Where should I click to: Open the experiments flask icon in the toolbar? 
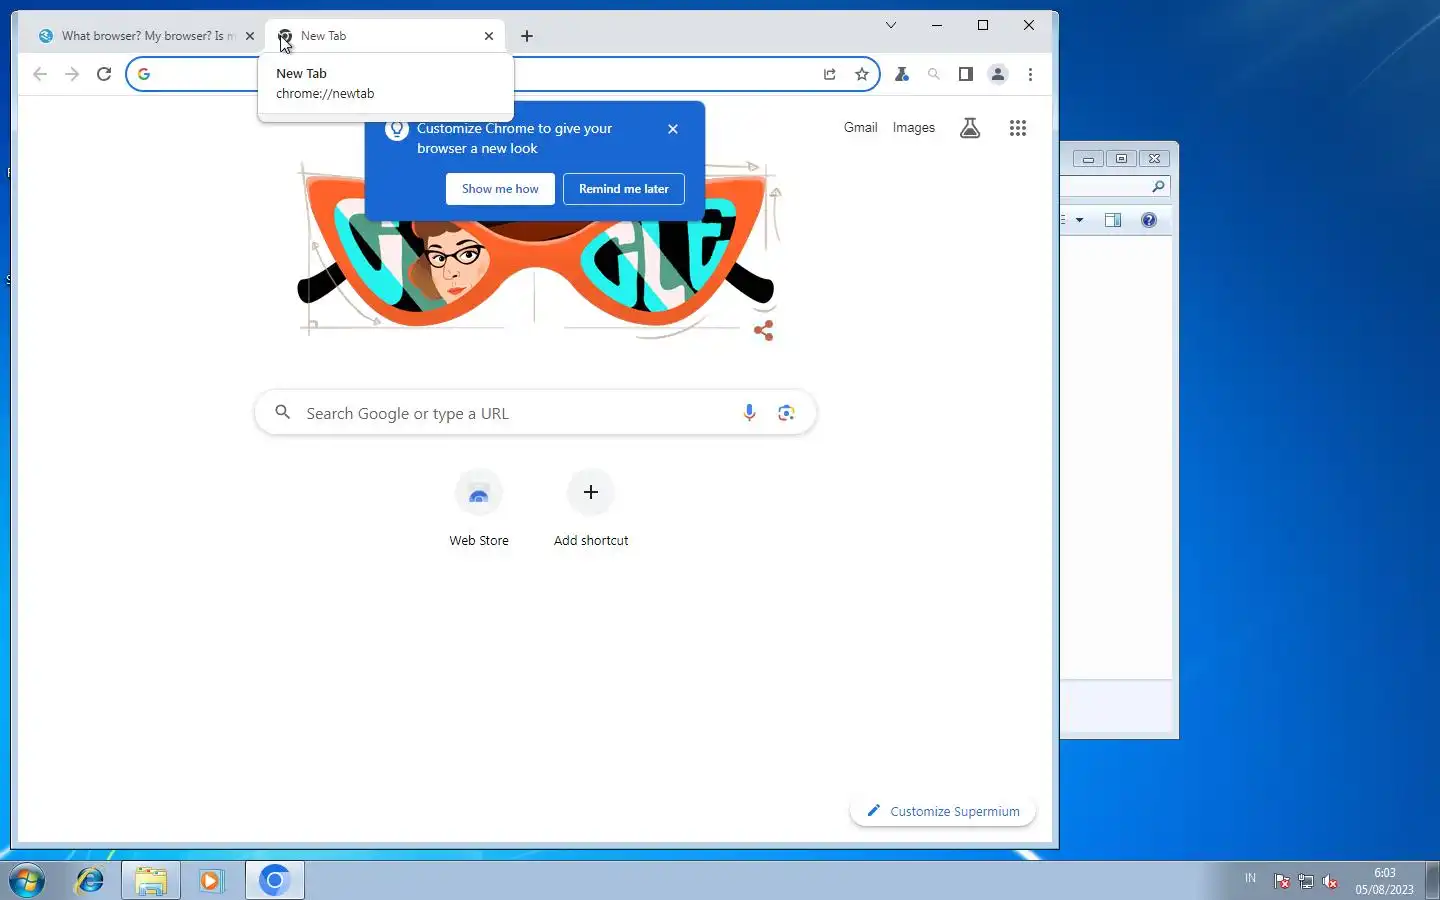[902, 74]
